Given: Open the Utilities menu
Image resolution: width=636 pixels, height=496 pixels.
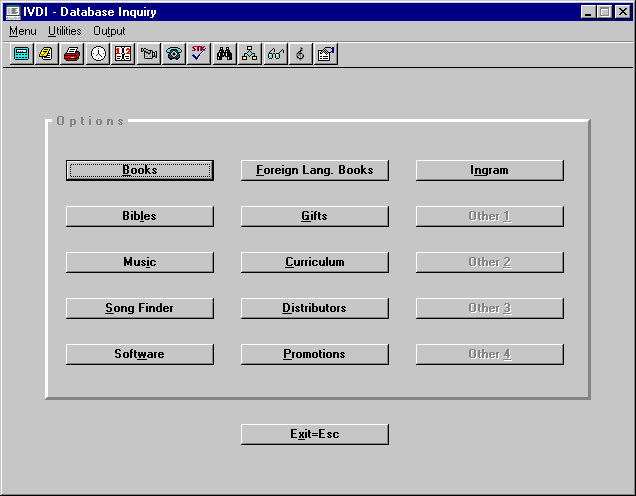Looking at the screenshot, I should coord(64,31).
